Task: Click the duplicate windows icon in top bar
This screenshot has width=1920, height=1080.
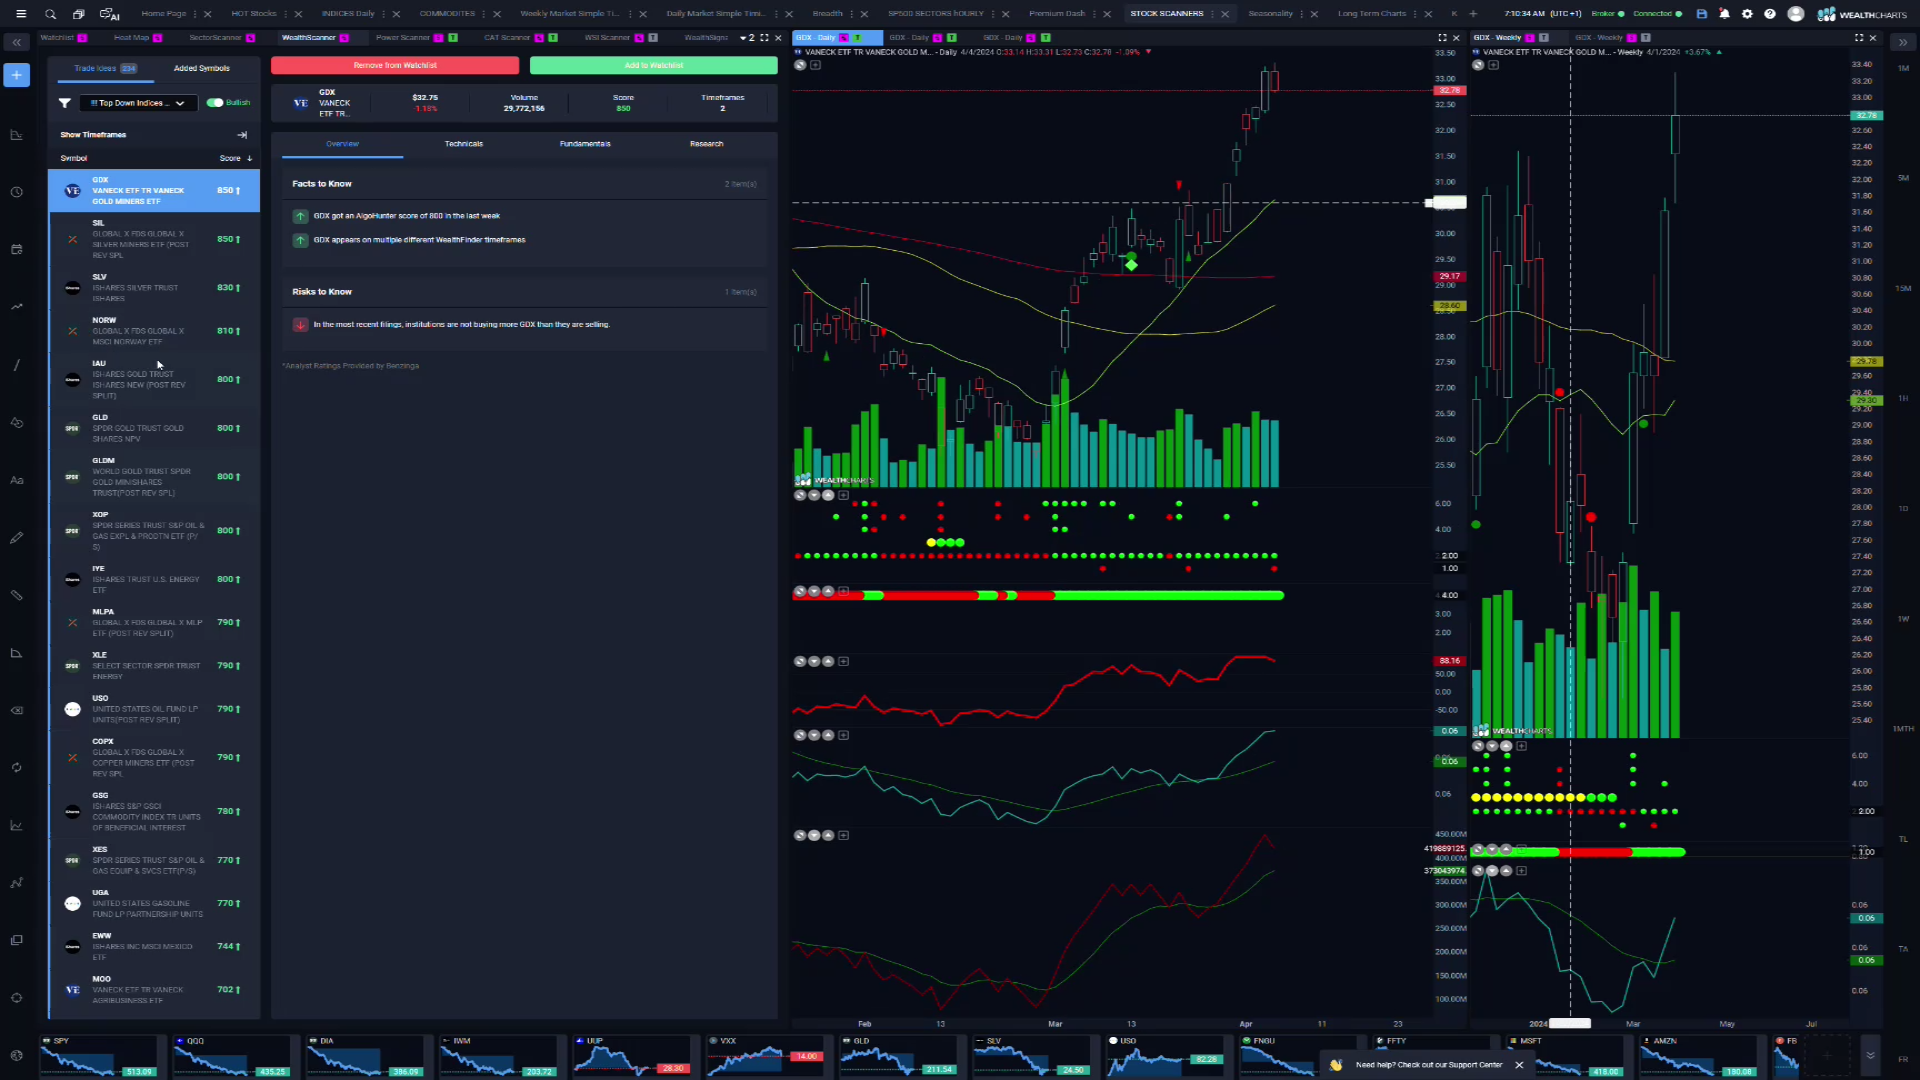Action: (x=79, y=14)
